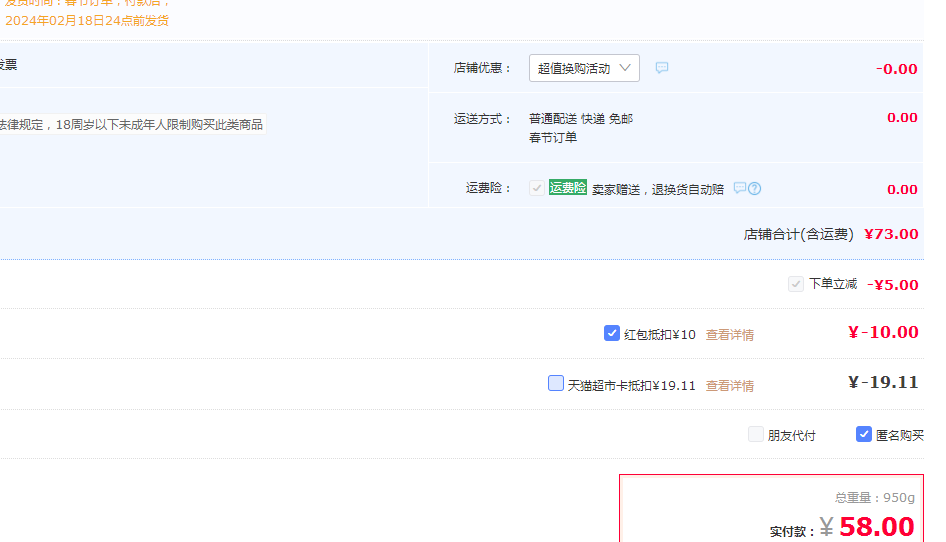This screenshot has height=542, width=946.
Task: Click the green 运费险 badge
Action: tap(568, 188)
